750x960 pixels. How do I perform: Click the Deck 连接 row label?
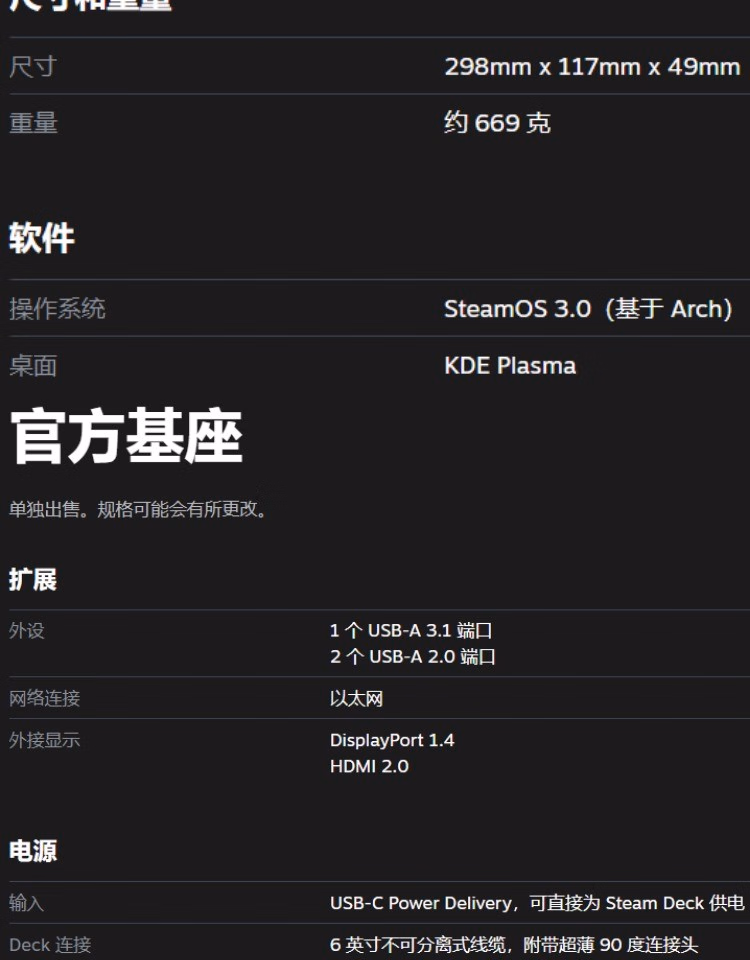tap(50, 945)
